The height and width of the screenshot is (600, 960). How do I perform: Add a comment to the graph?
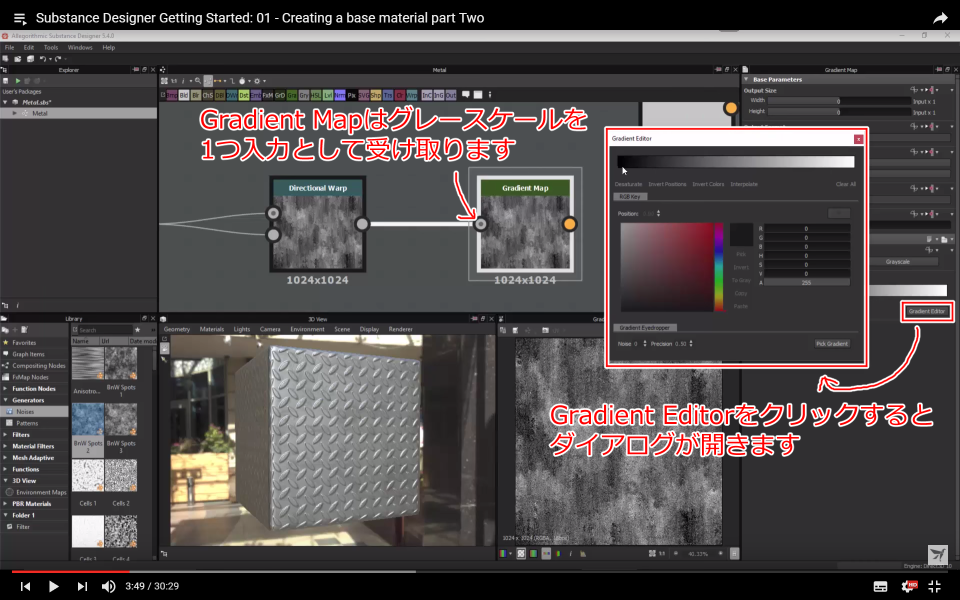[466, 95]
